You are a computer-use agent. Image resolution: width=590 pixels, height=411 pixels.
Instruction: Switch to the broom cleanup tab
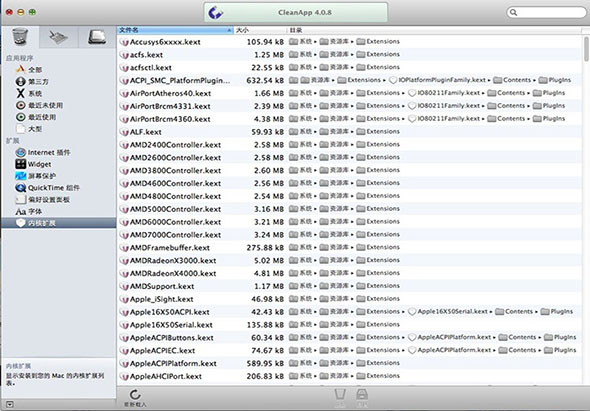pyautogui.click(x=58, y=37)
